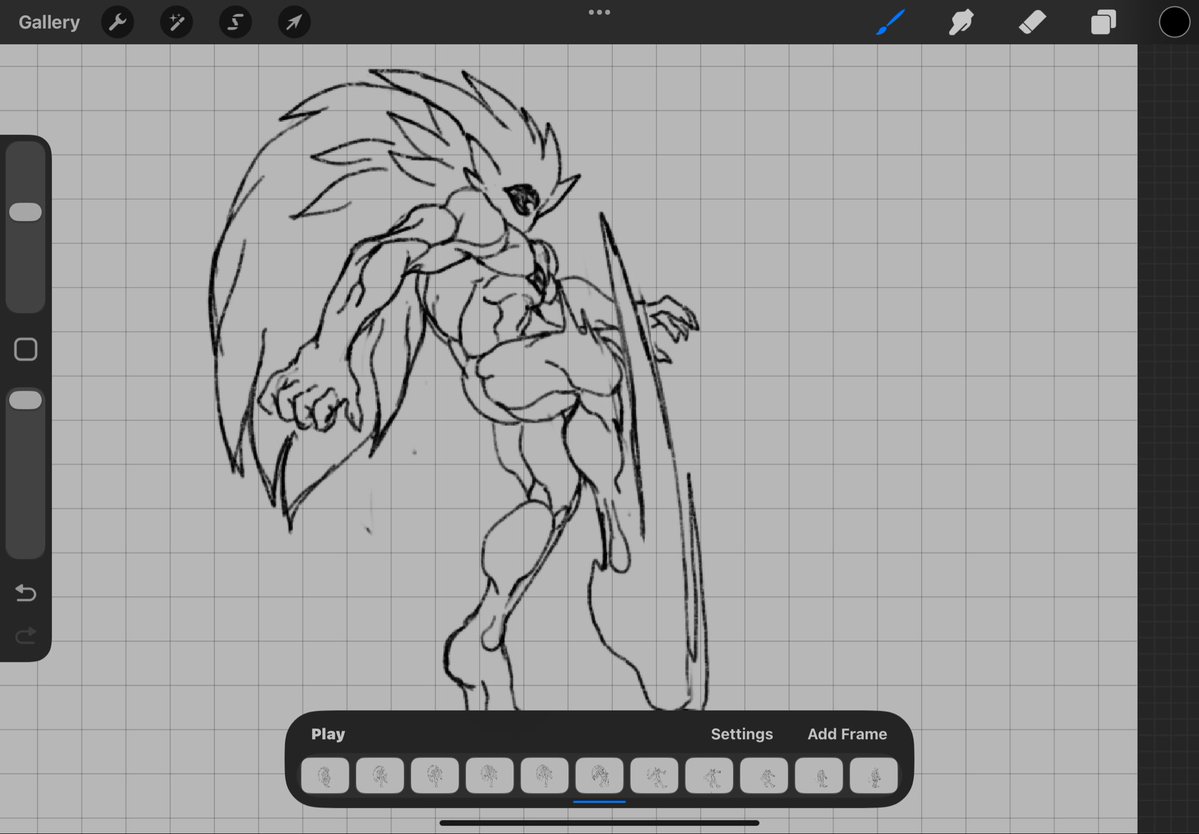1199x834 pixels.
Task: Switch to the Smudge tool
Action: [960, 21]
